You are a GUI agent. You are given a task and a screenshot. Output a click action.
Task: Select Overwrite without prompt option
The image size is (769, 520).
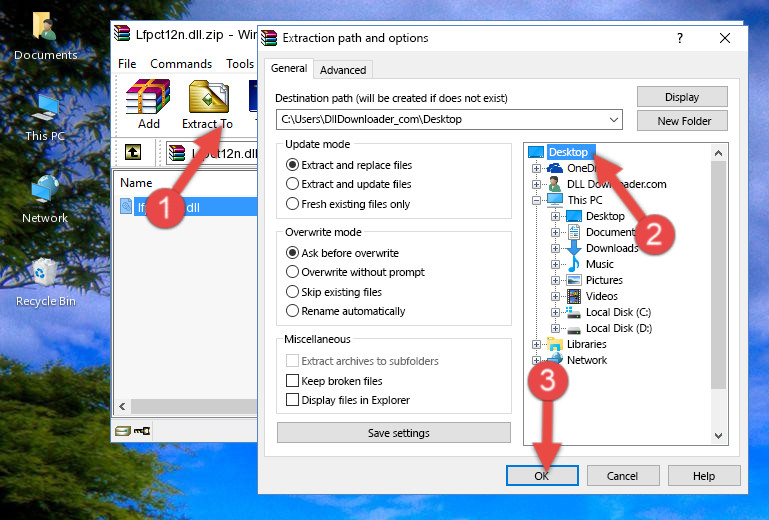click(355, 272)
